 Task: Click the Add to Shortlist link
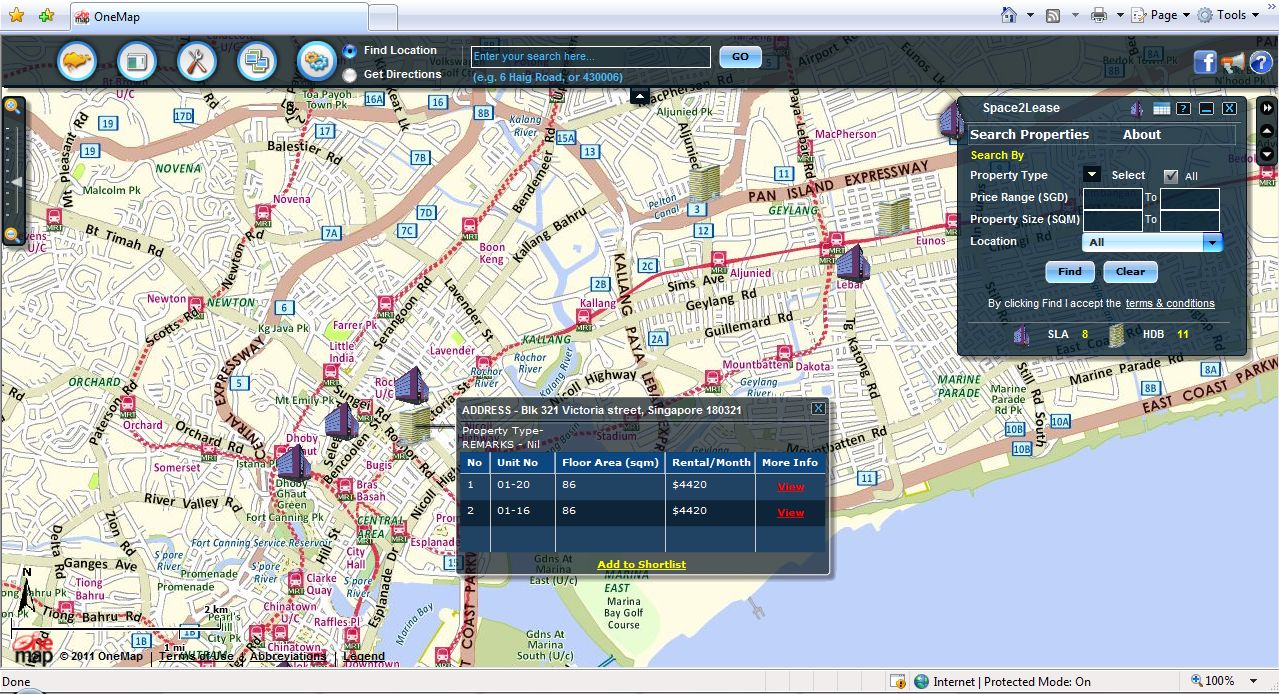(642, 565)
